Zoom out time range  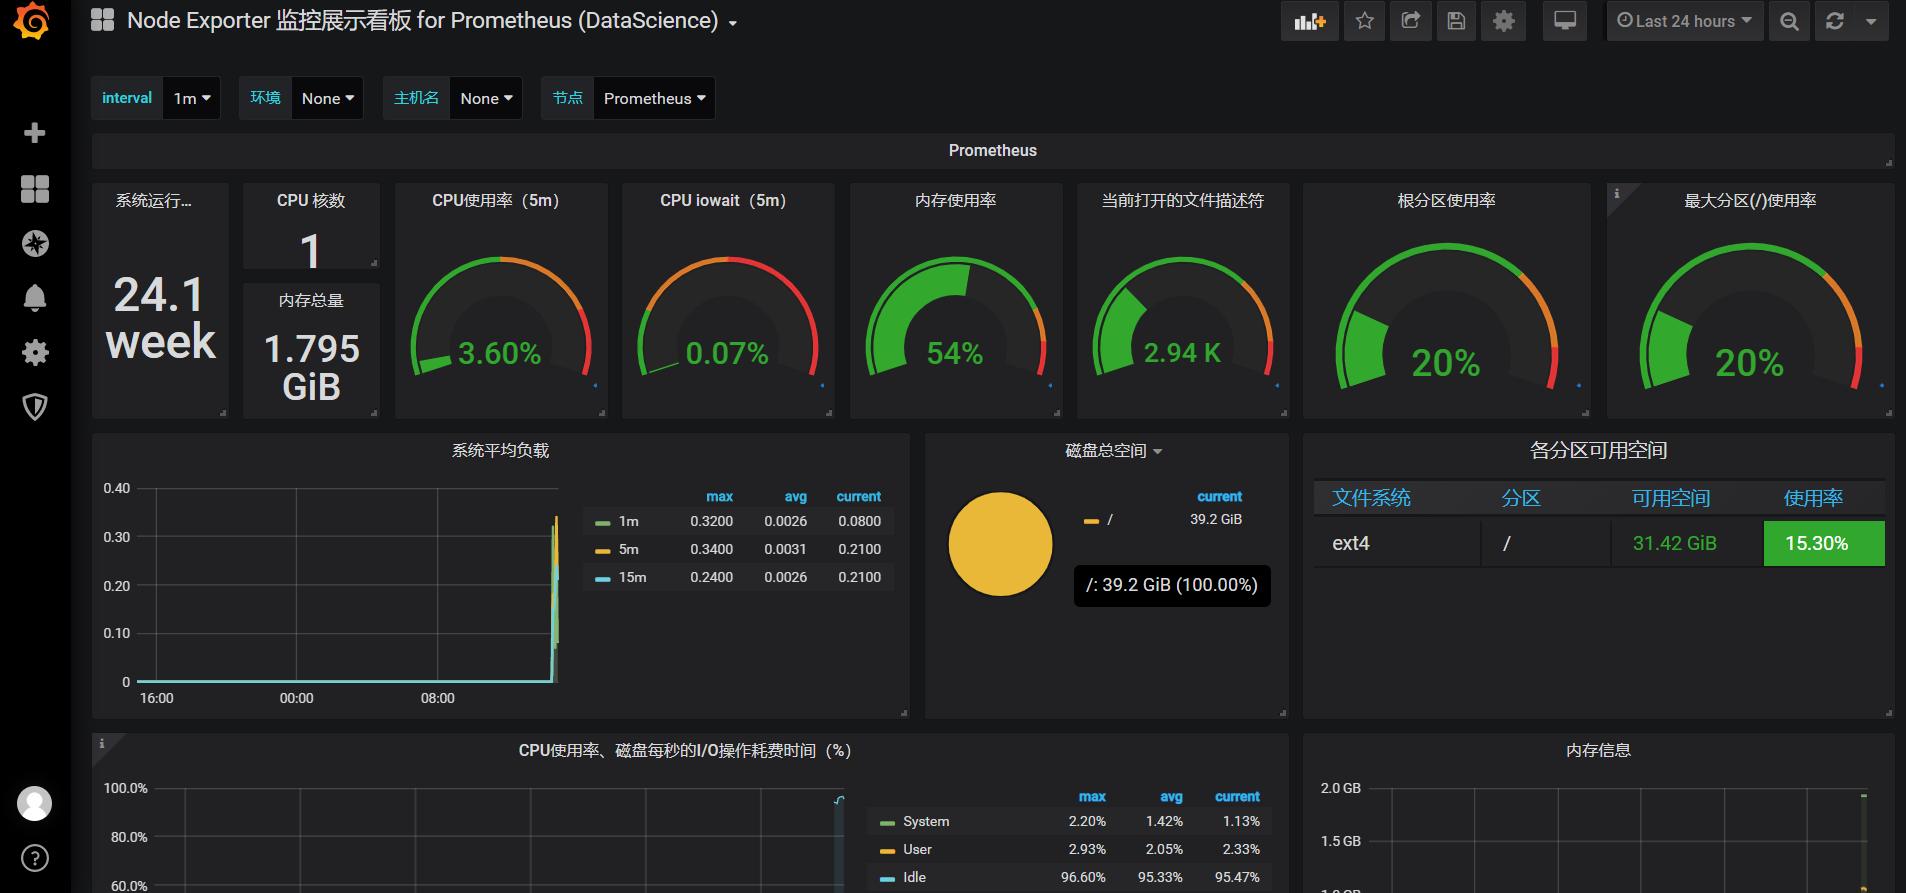click(1789, 21)
